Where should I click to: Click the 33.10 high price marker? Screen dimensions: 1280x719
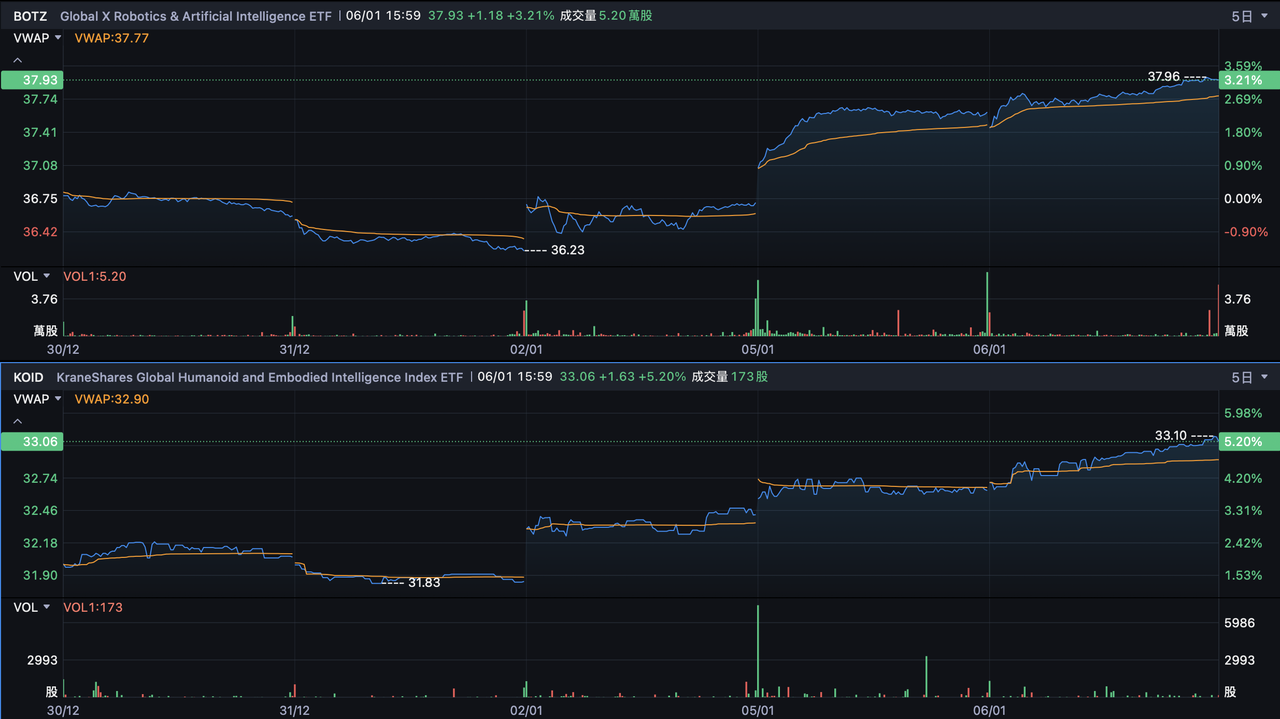tap(1171, 435)
